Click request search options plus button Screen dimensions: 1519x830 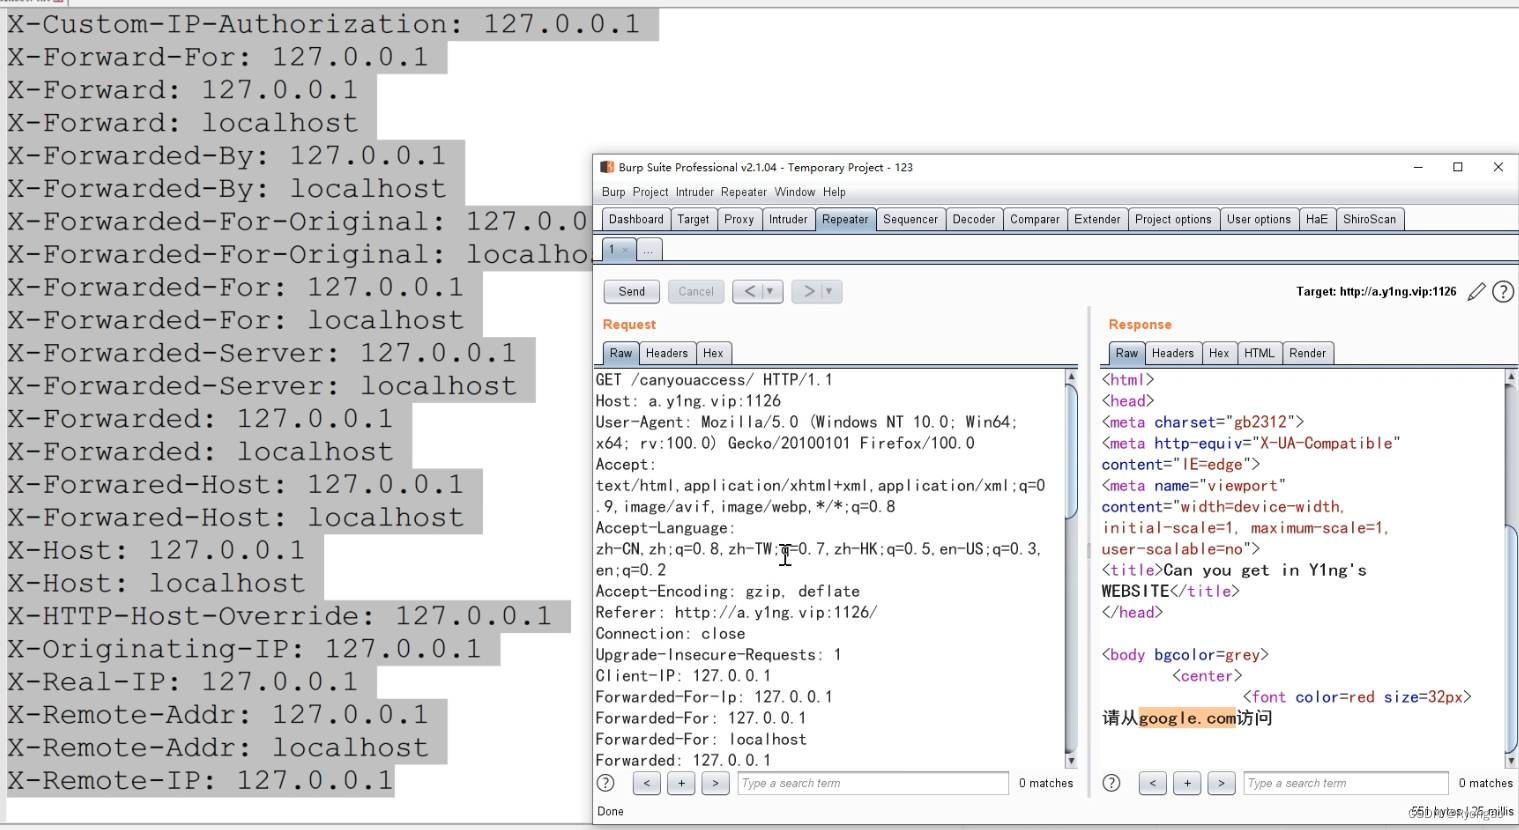coord(681,783)
